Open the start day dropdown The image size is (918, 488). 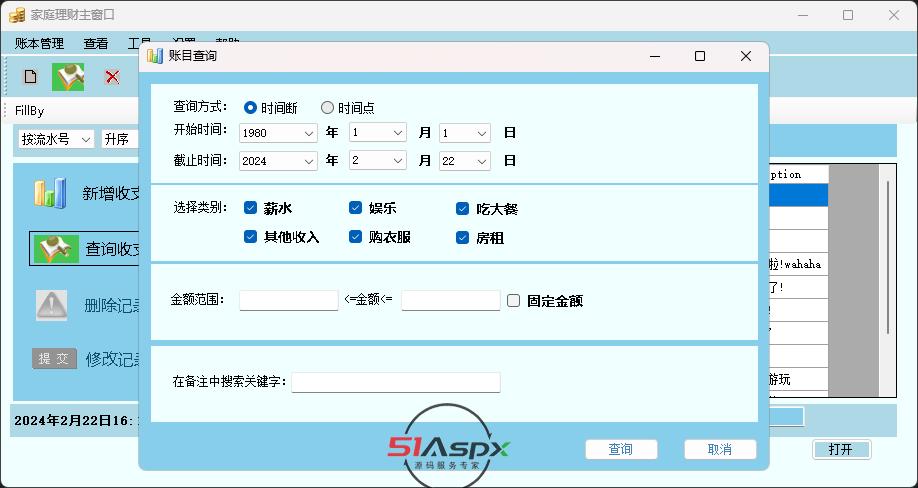point(465,133)
